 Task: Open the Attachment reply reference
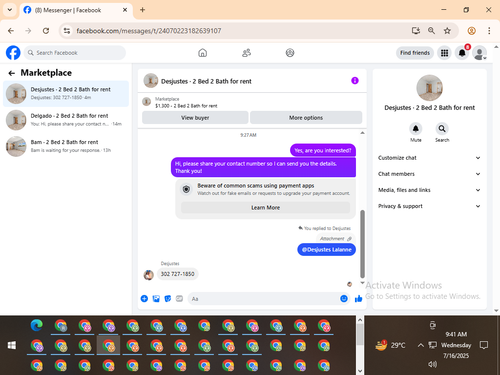(x=336, y=239)
